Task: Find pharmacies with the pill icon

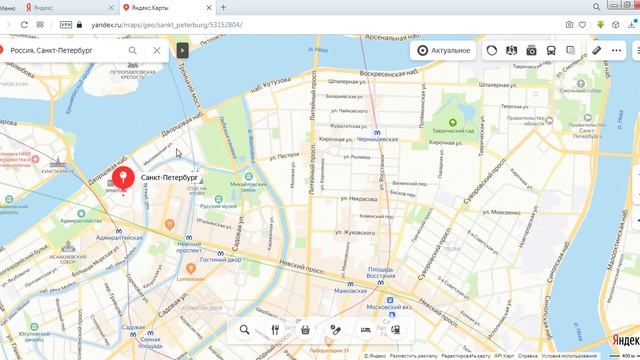Action: click(x=335, y=330)
